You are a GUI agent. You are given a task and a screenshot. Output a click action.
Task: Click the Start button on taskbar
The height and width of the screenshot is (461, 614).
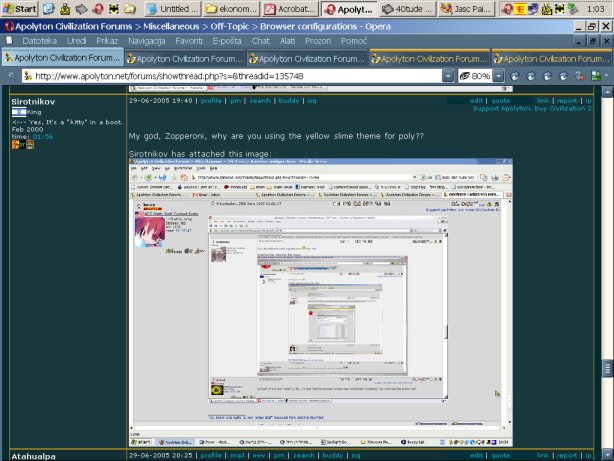[20, 8]
